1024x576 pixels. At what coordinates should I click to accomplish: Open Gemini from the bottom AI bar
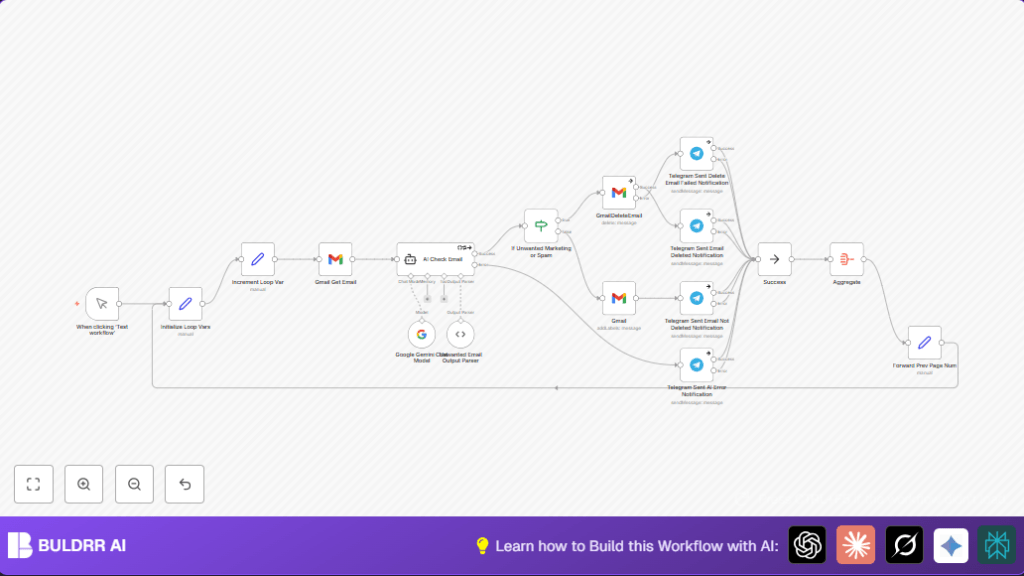coord(951,546)
